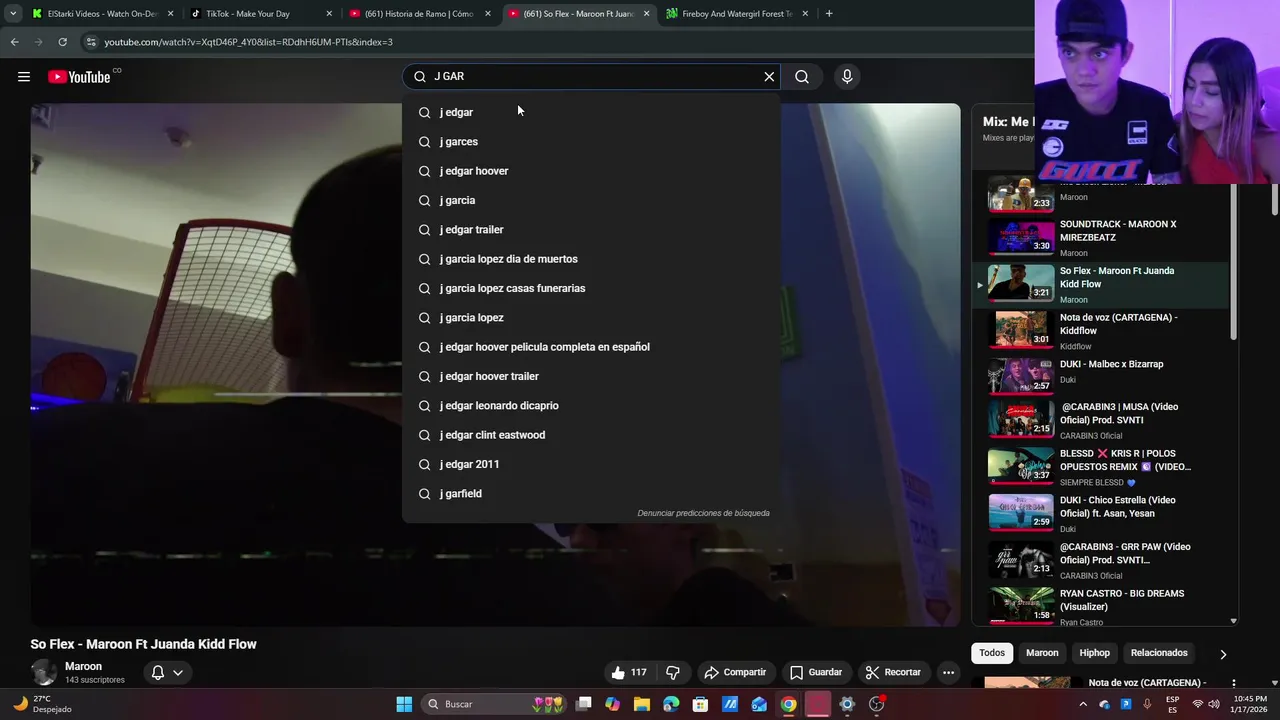Open Microsoft Edge from the taskbar
Viewport: 1280px width, 720px height.
pyautogui.click(x=671, y=704)
